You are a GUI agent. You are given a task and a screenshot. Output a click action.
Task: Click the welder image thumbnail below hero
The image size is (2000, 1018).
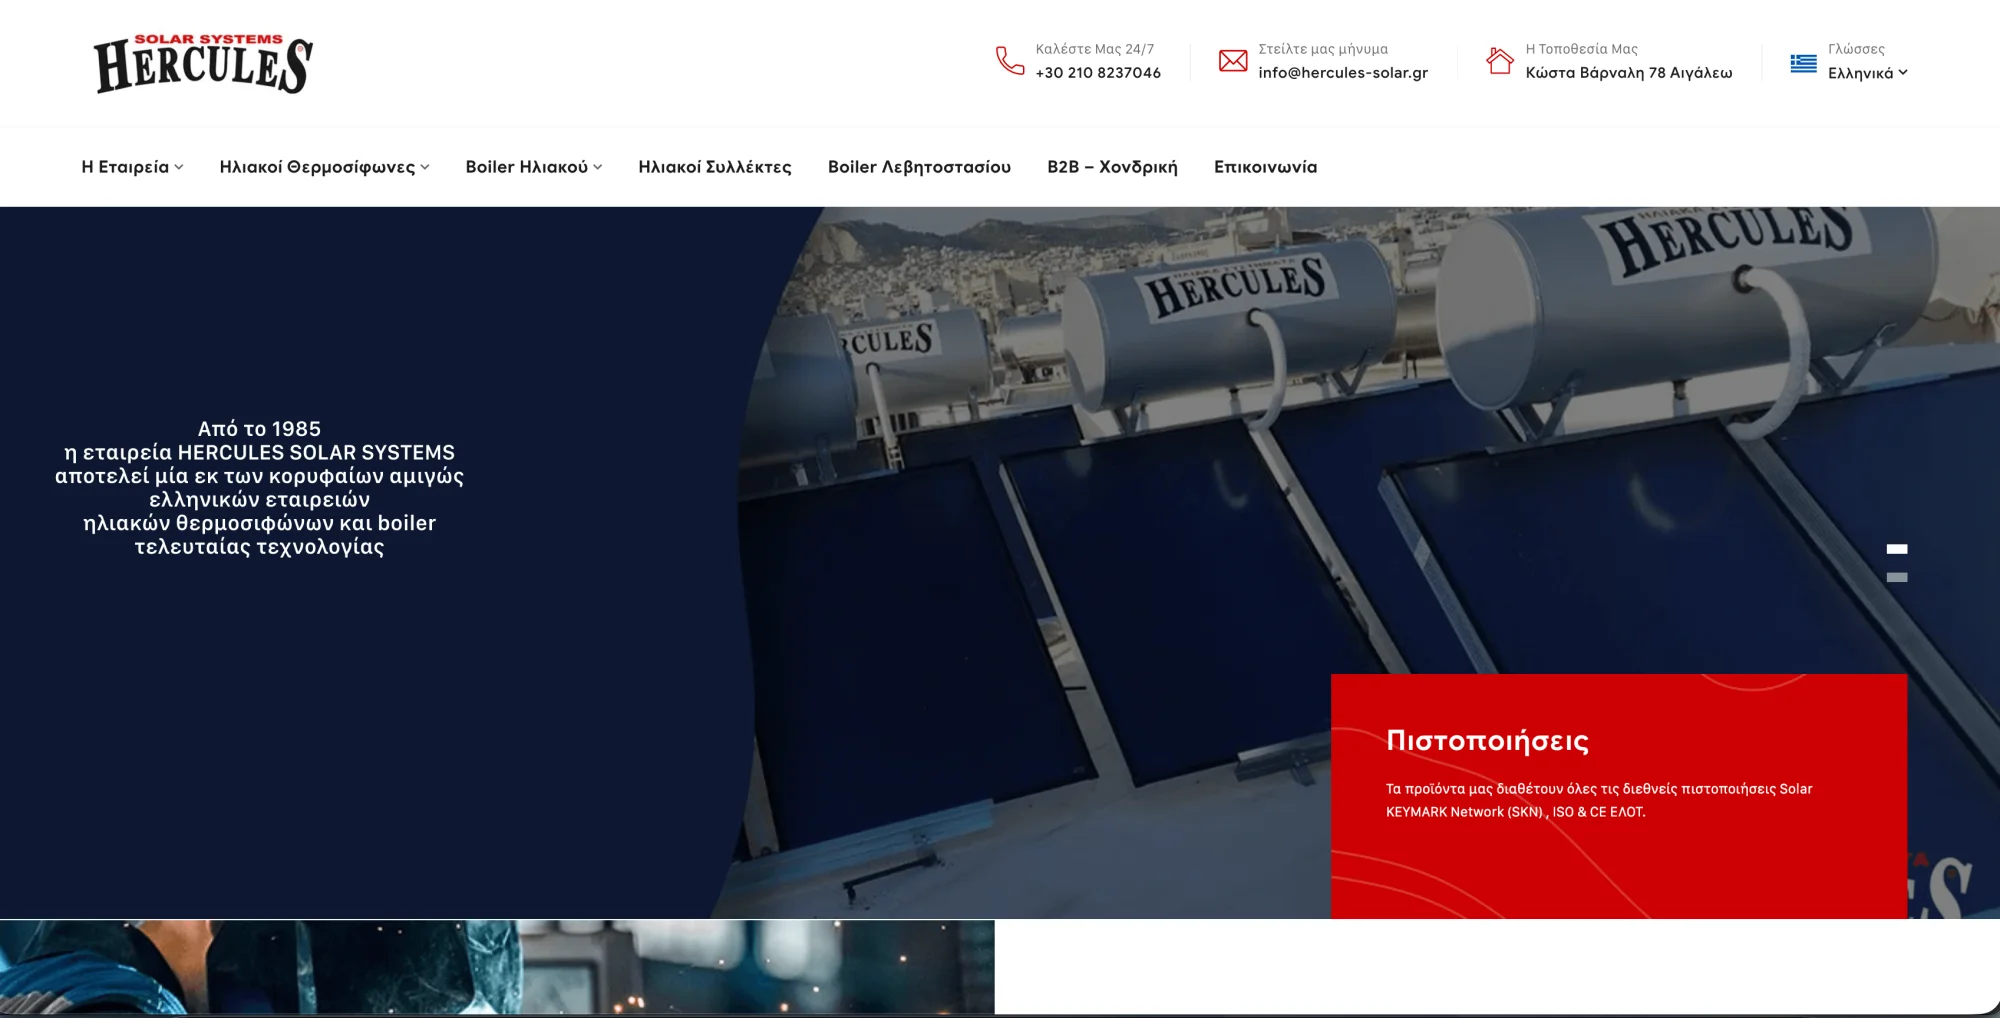tap(497, 966)
